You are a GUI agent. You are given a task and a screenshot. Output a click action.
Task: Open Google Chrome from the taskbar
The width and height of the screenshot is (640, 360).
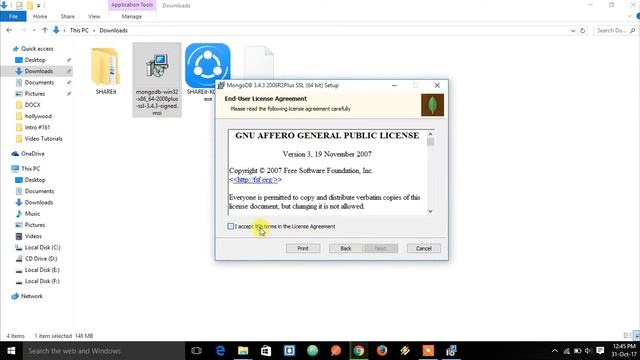pyautogui.click(x=359, y=351)
